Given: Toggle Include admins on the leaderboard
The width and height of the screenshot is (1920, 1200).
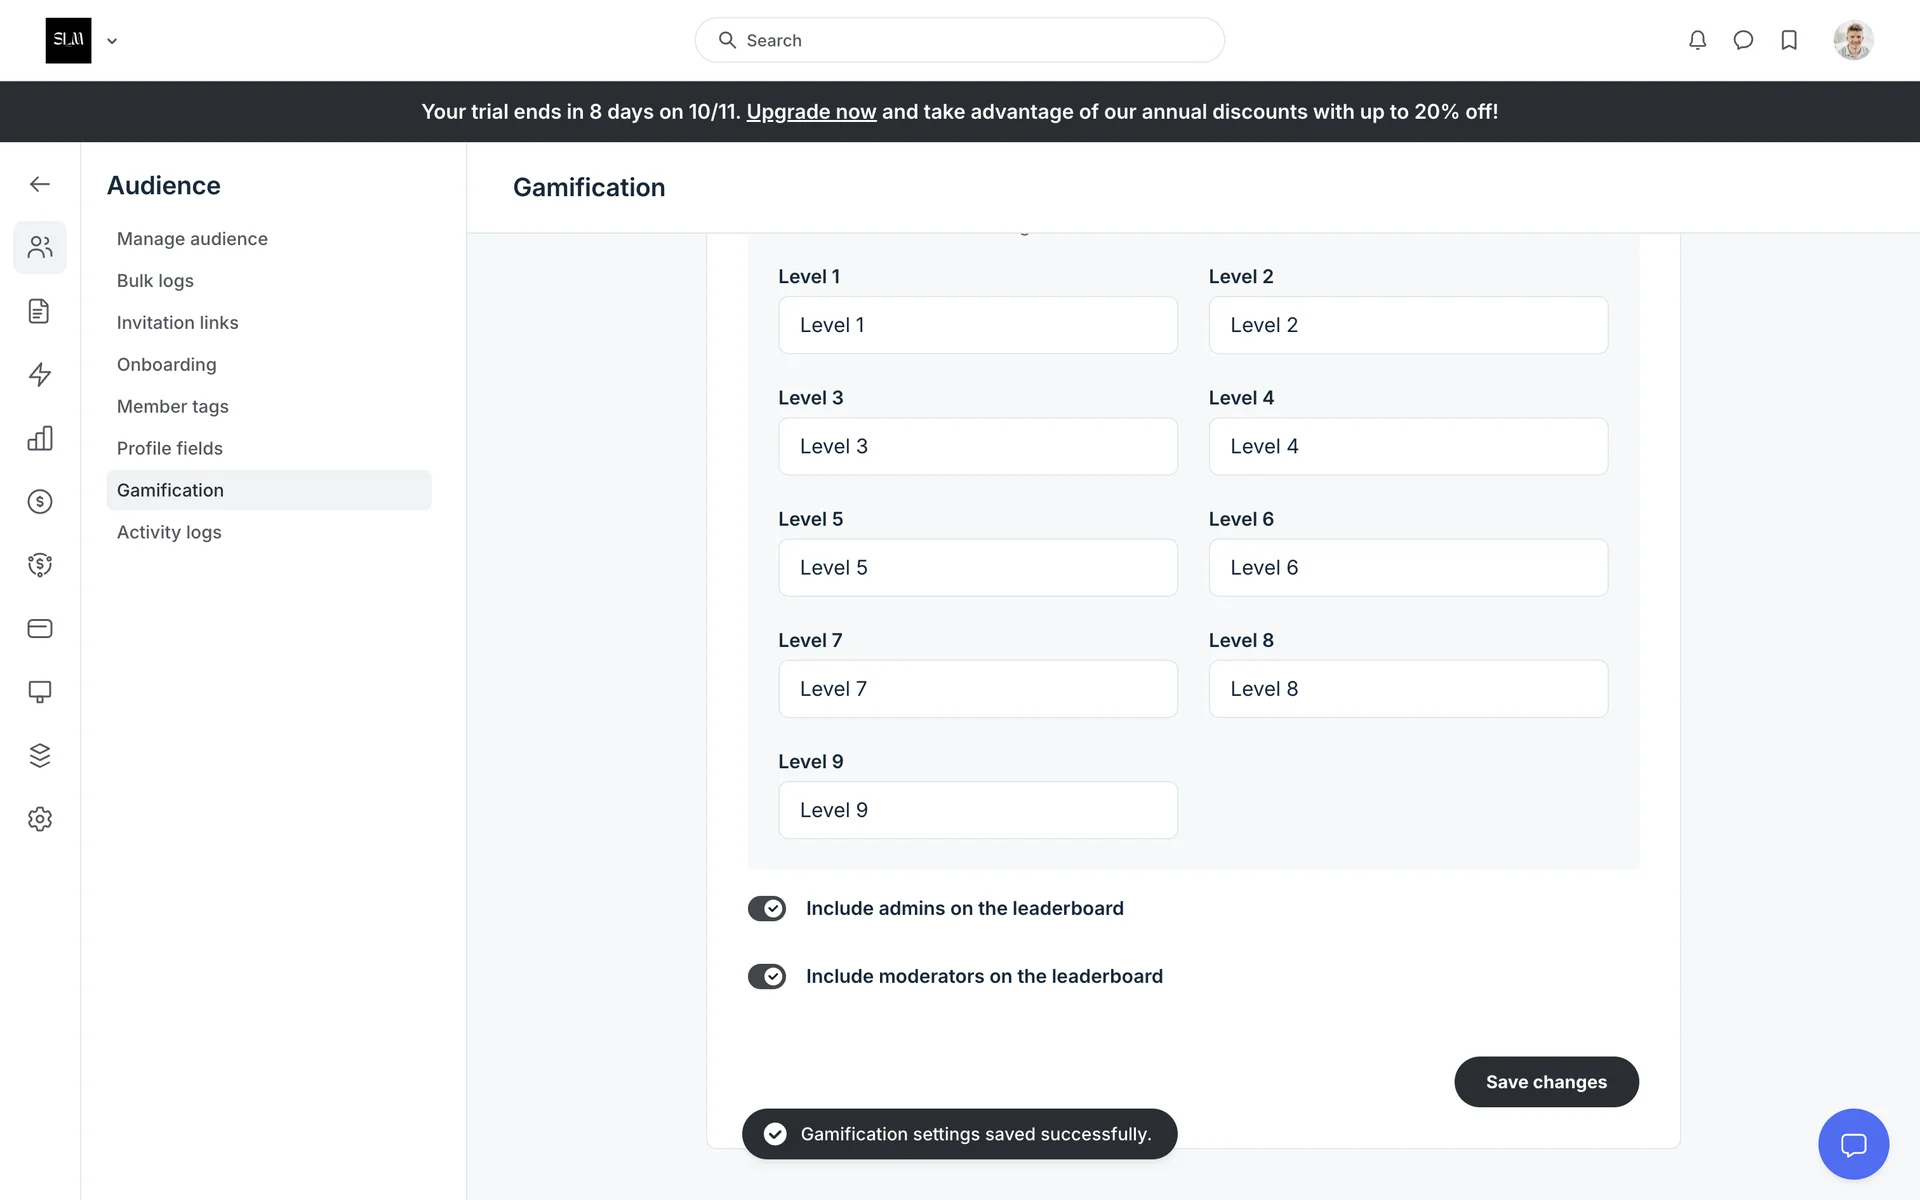Looking at the screenshot, I should tap(767, 908).
